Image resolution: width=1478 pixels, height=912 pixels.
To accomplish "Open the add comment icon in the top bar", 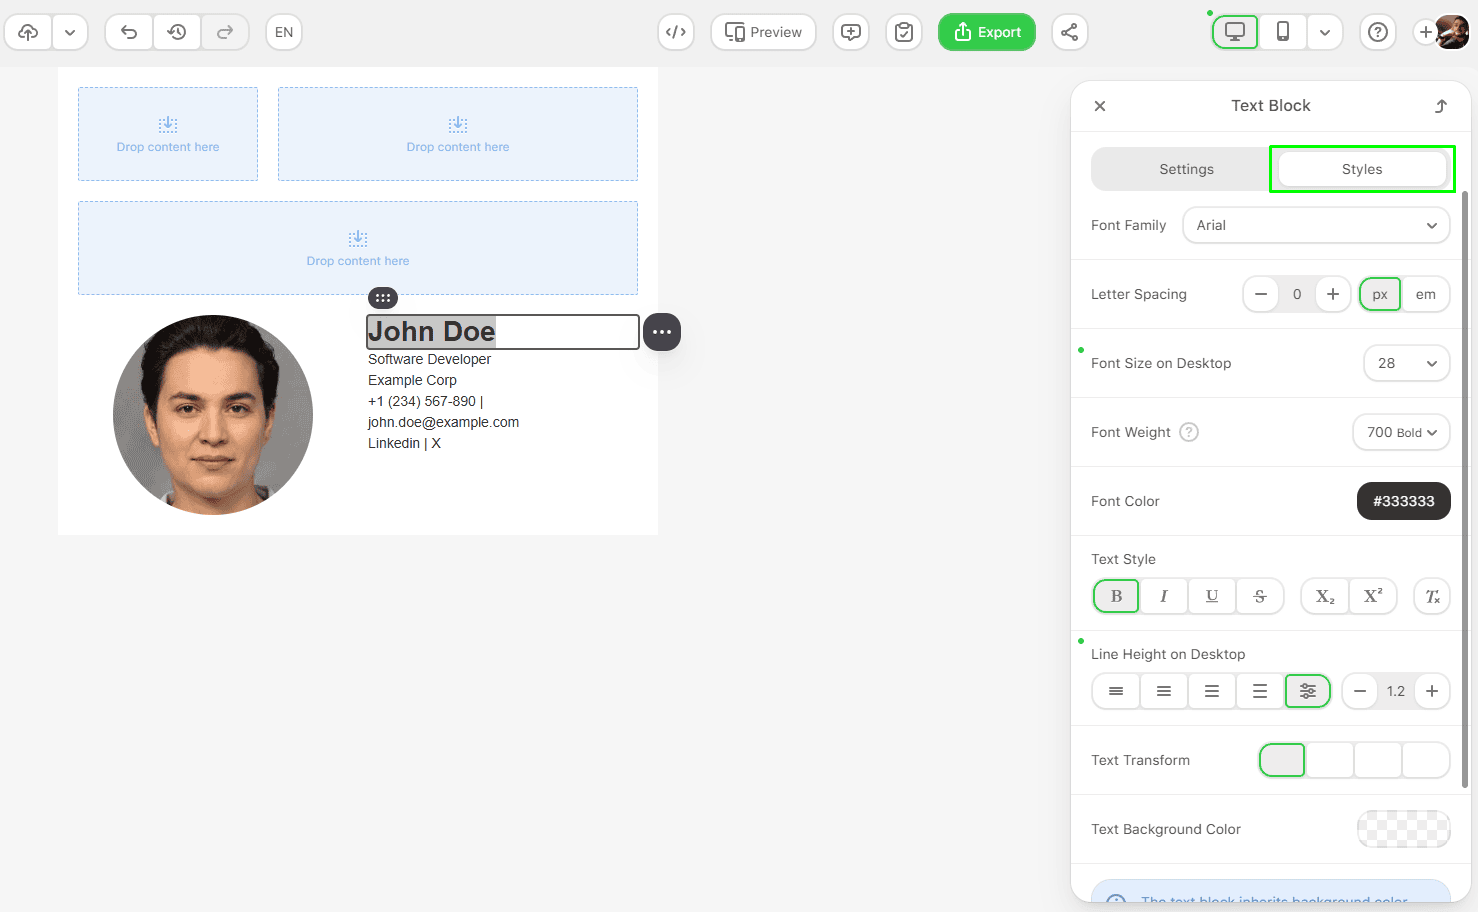I will coord(851,32).
